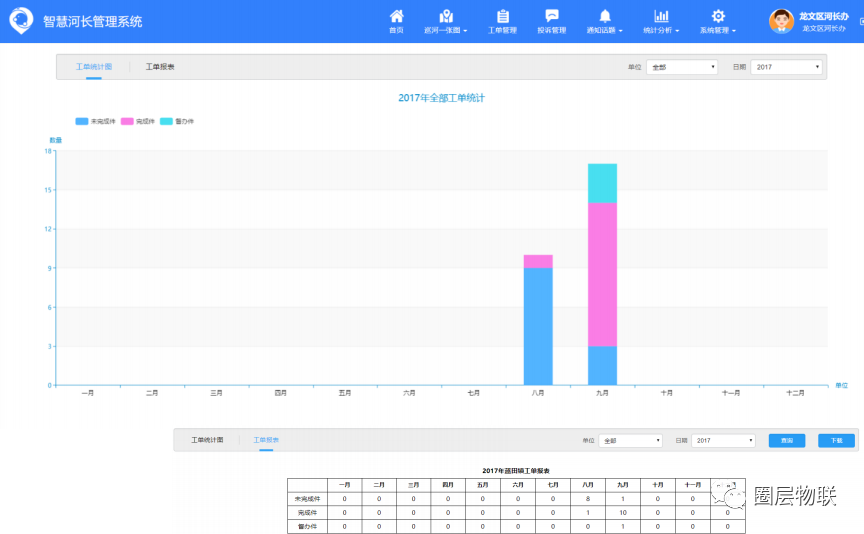864x534 pixels.
Task: Click 一月 label on chart axis
Action: pyautogui.click(x=88, y=393)
